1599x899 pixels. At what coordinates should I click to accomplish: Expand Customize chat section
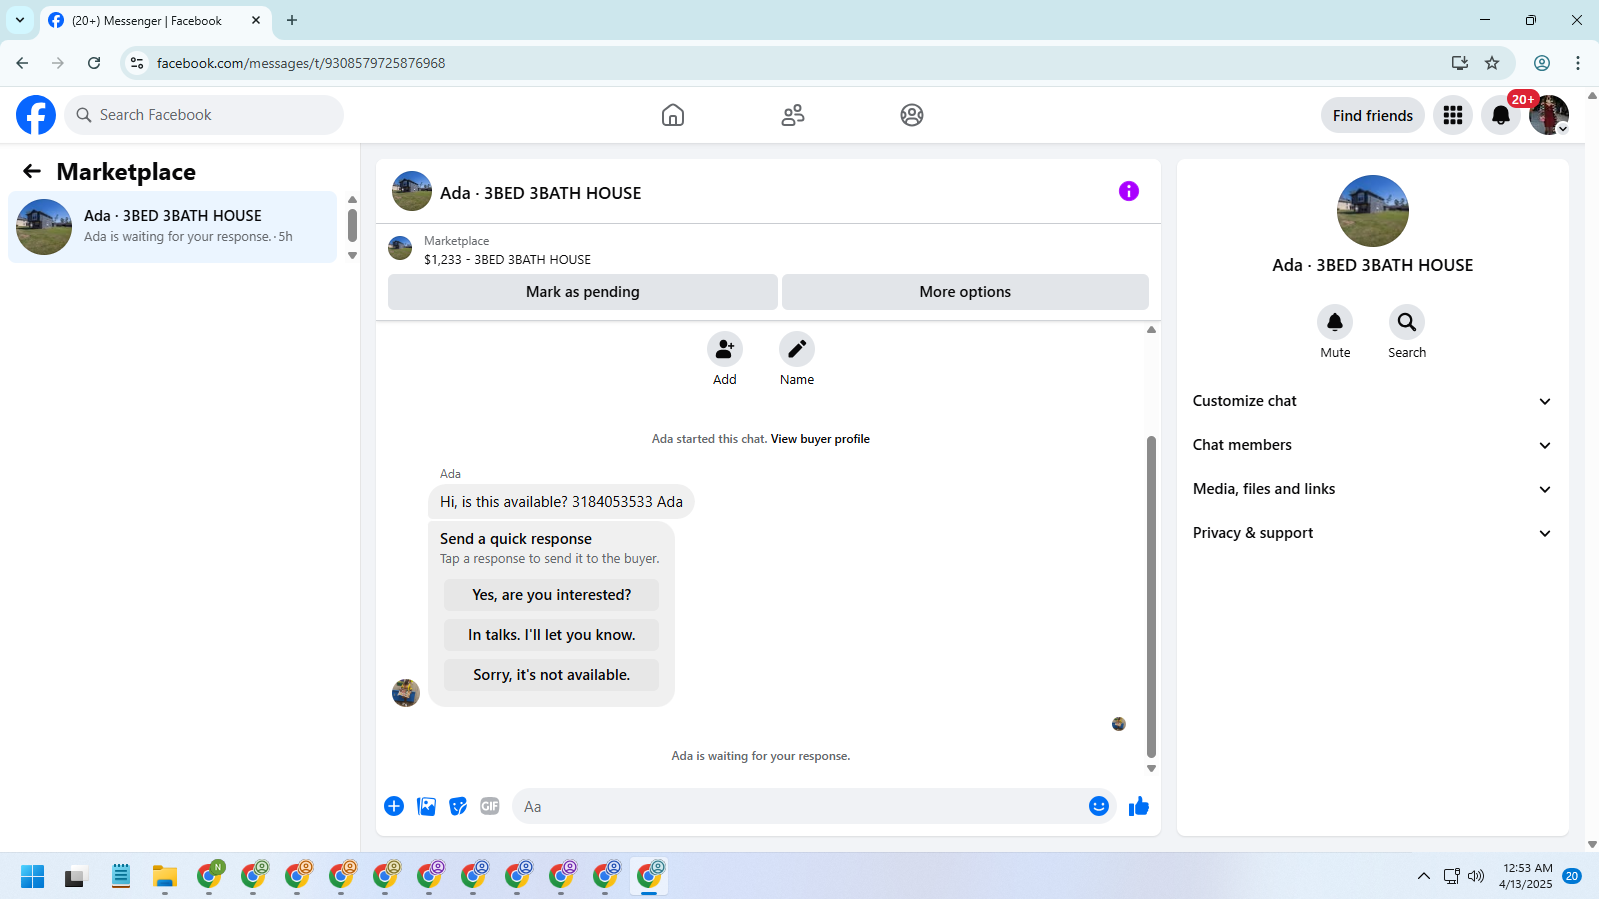[x=1372, y=401]
